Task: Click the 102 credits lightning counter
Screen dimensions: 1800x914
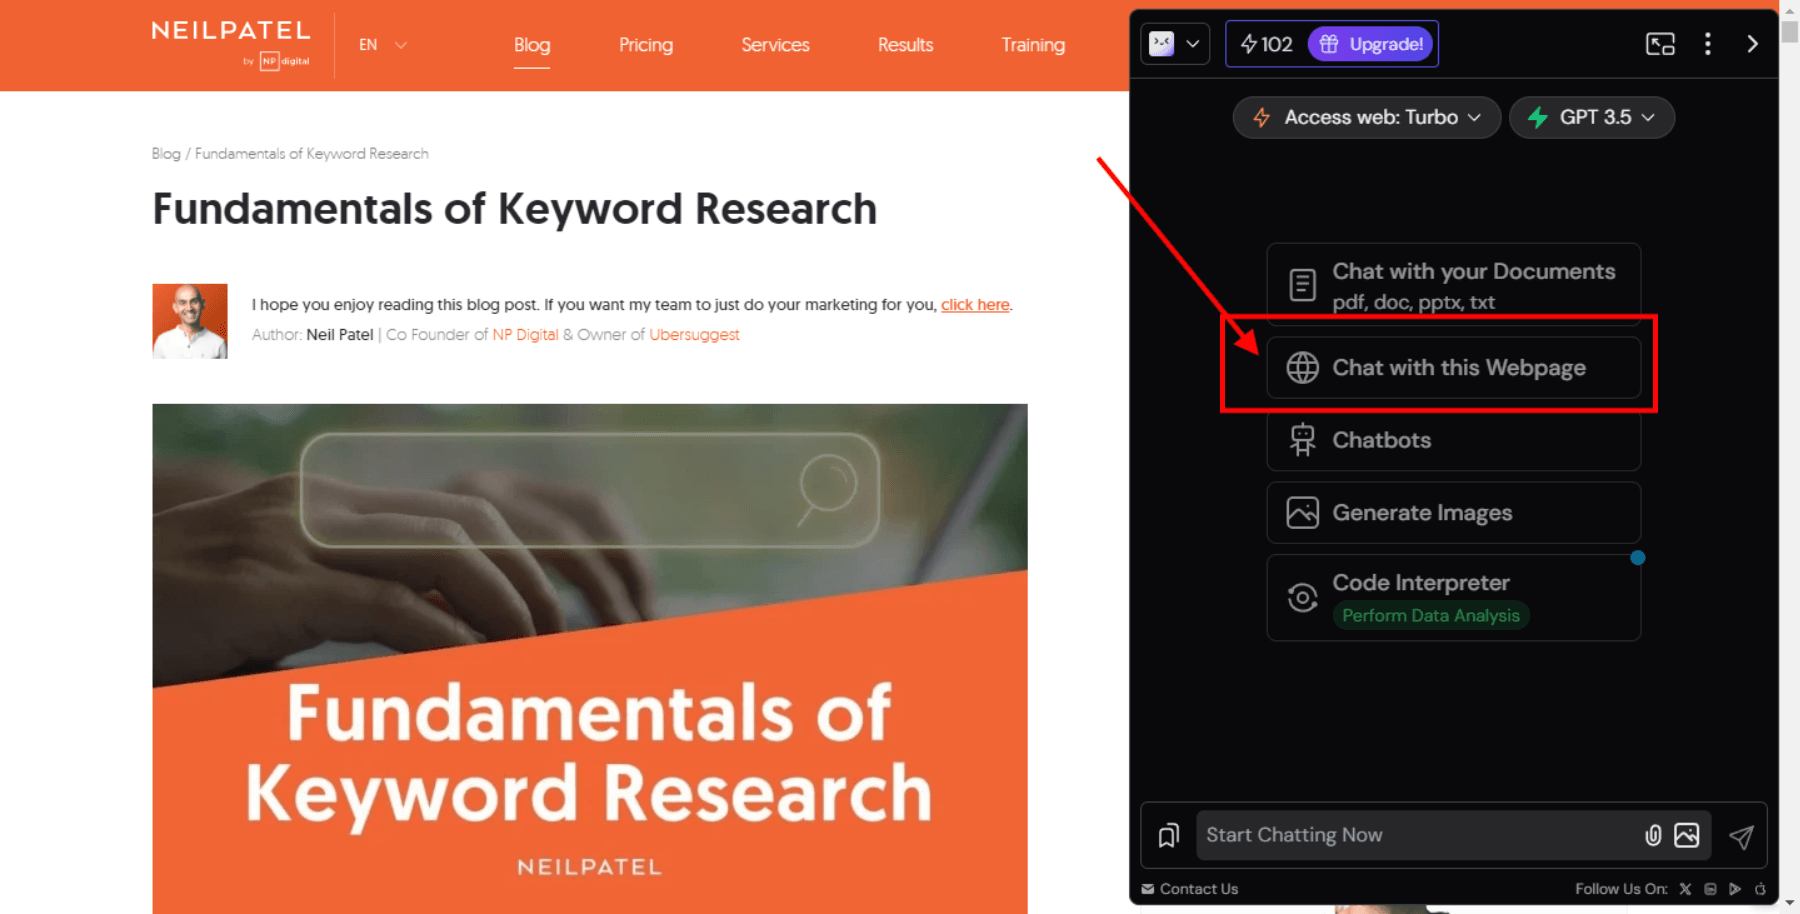Action: (x=1266, y=44)
